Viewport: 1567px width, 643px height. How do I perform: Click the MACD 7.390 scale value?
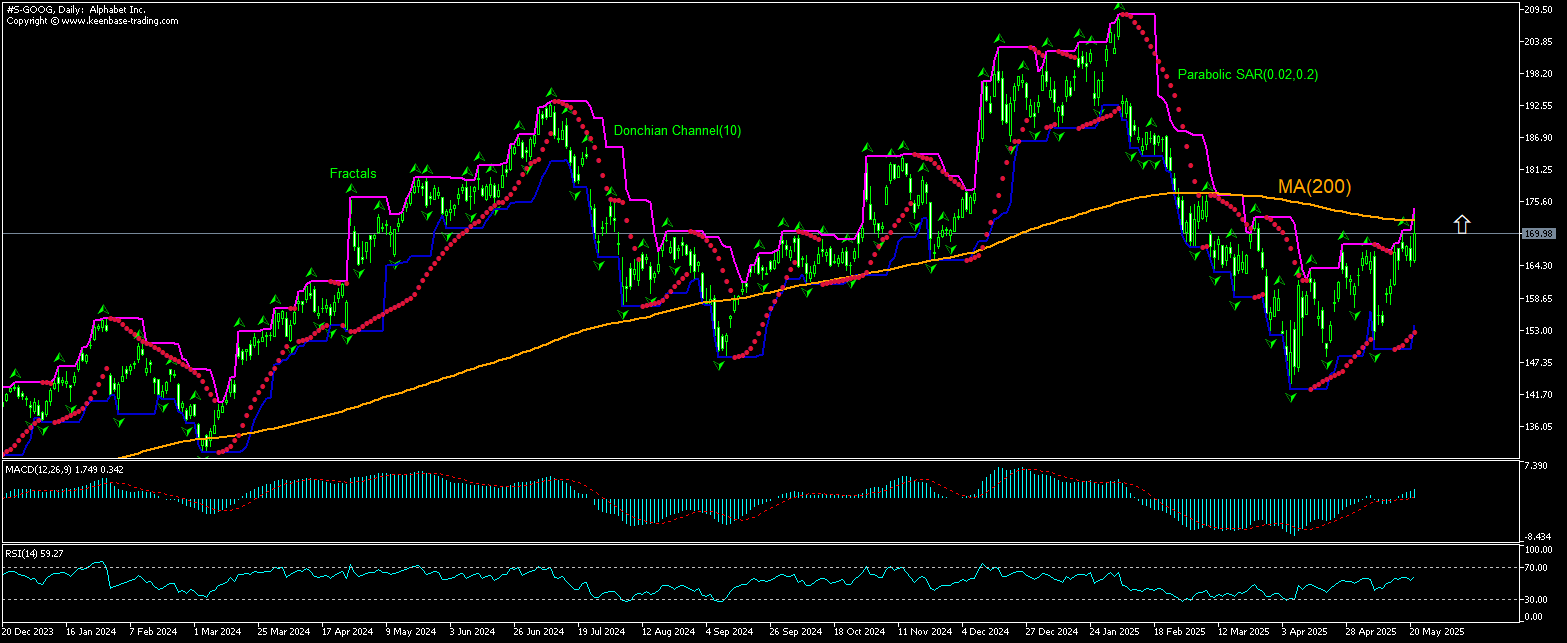[x=1535, y=466]
